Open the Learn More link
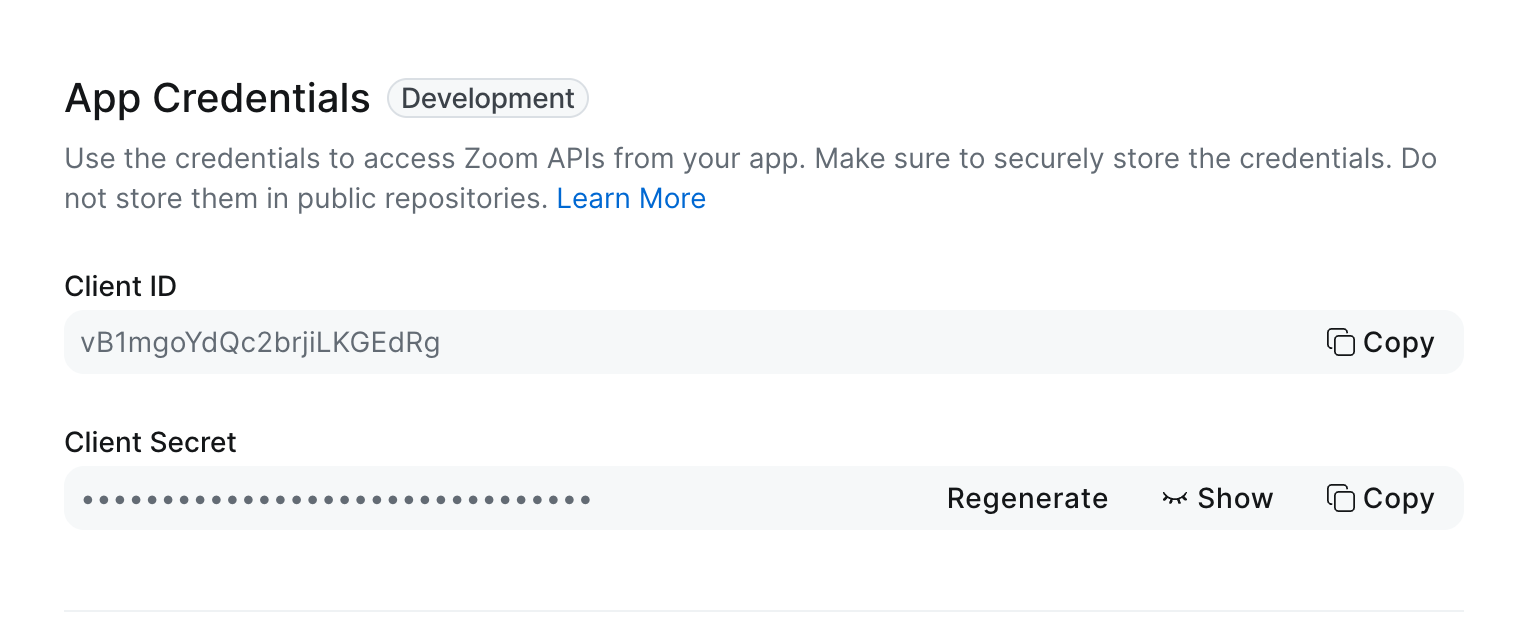This screenshot has width=1536, height=624. pyautogui.click(x=631, y=199)
